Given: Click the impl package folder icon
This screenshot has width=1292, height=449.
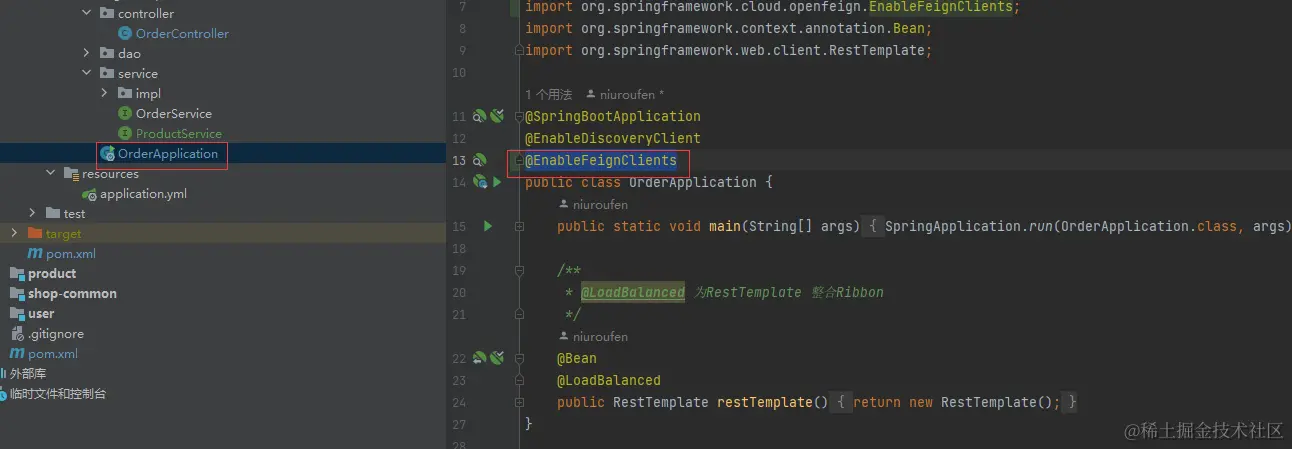Looking at the screenshot, I should 125,93.
